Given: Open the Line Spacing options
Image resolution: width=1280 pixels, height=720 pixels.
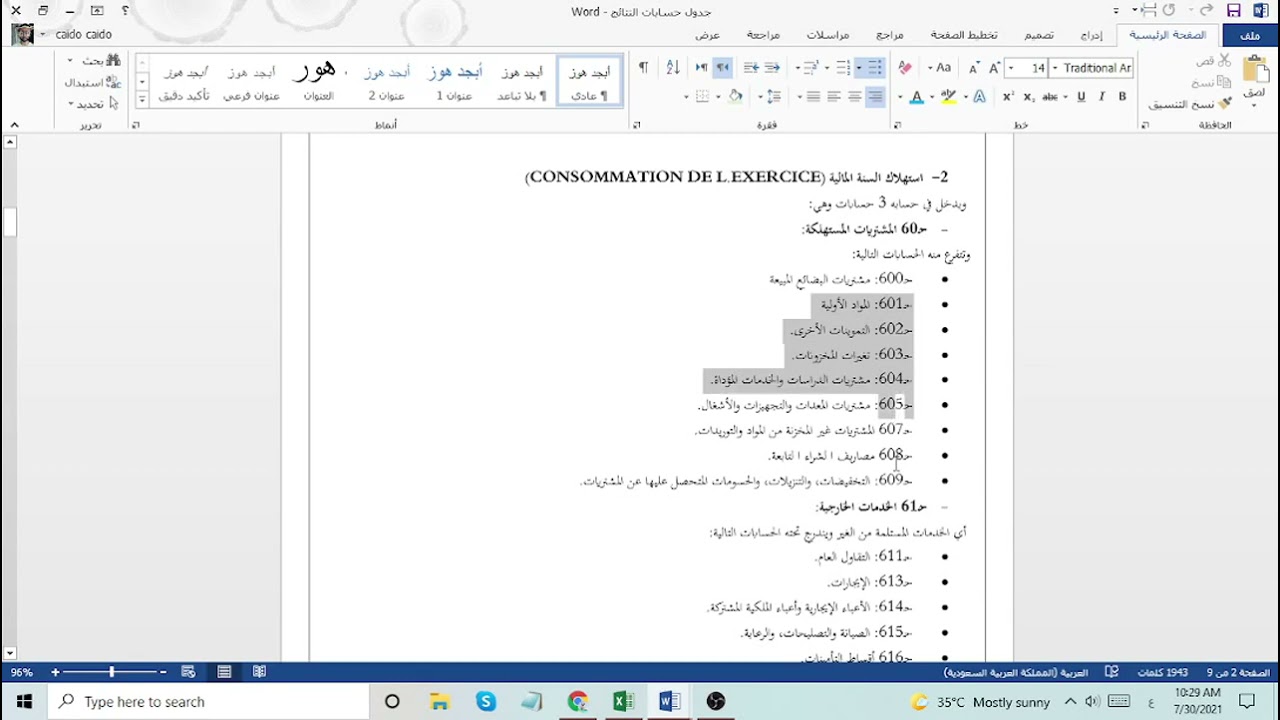Looking at the screenshot, I should tap(773, 97).
